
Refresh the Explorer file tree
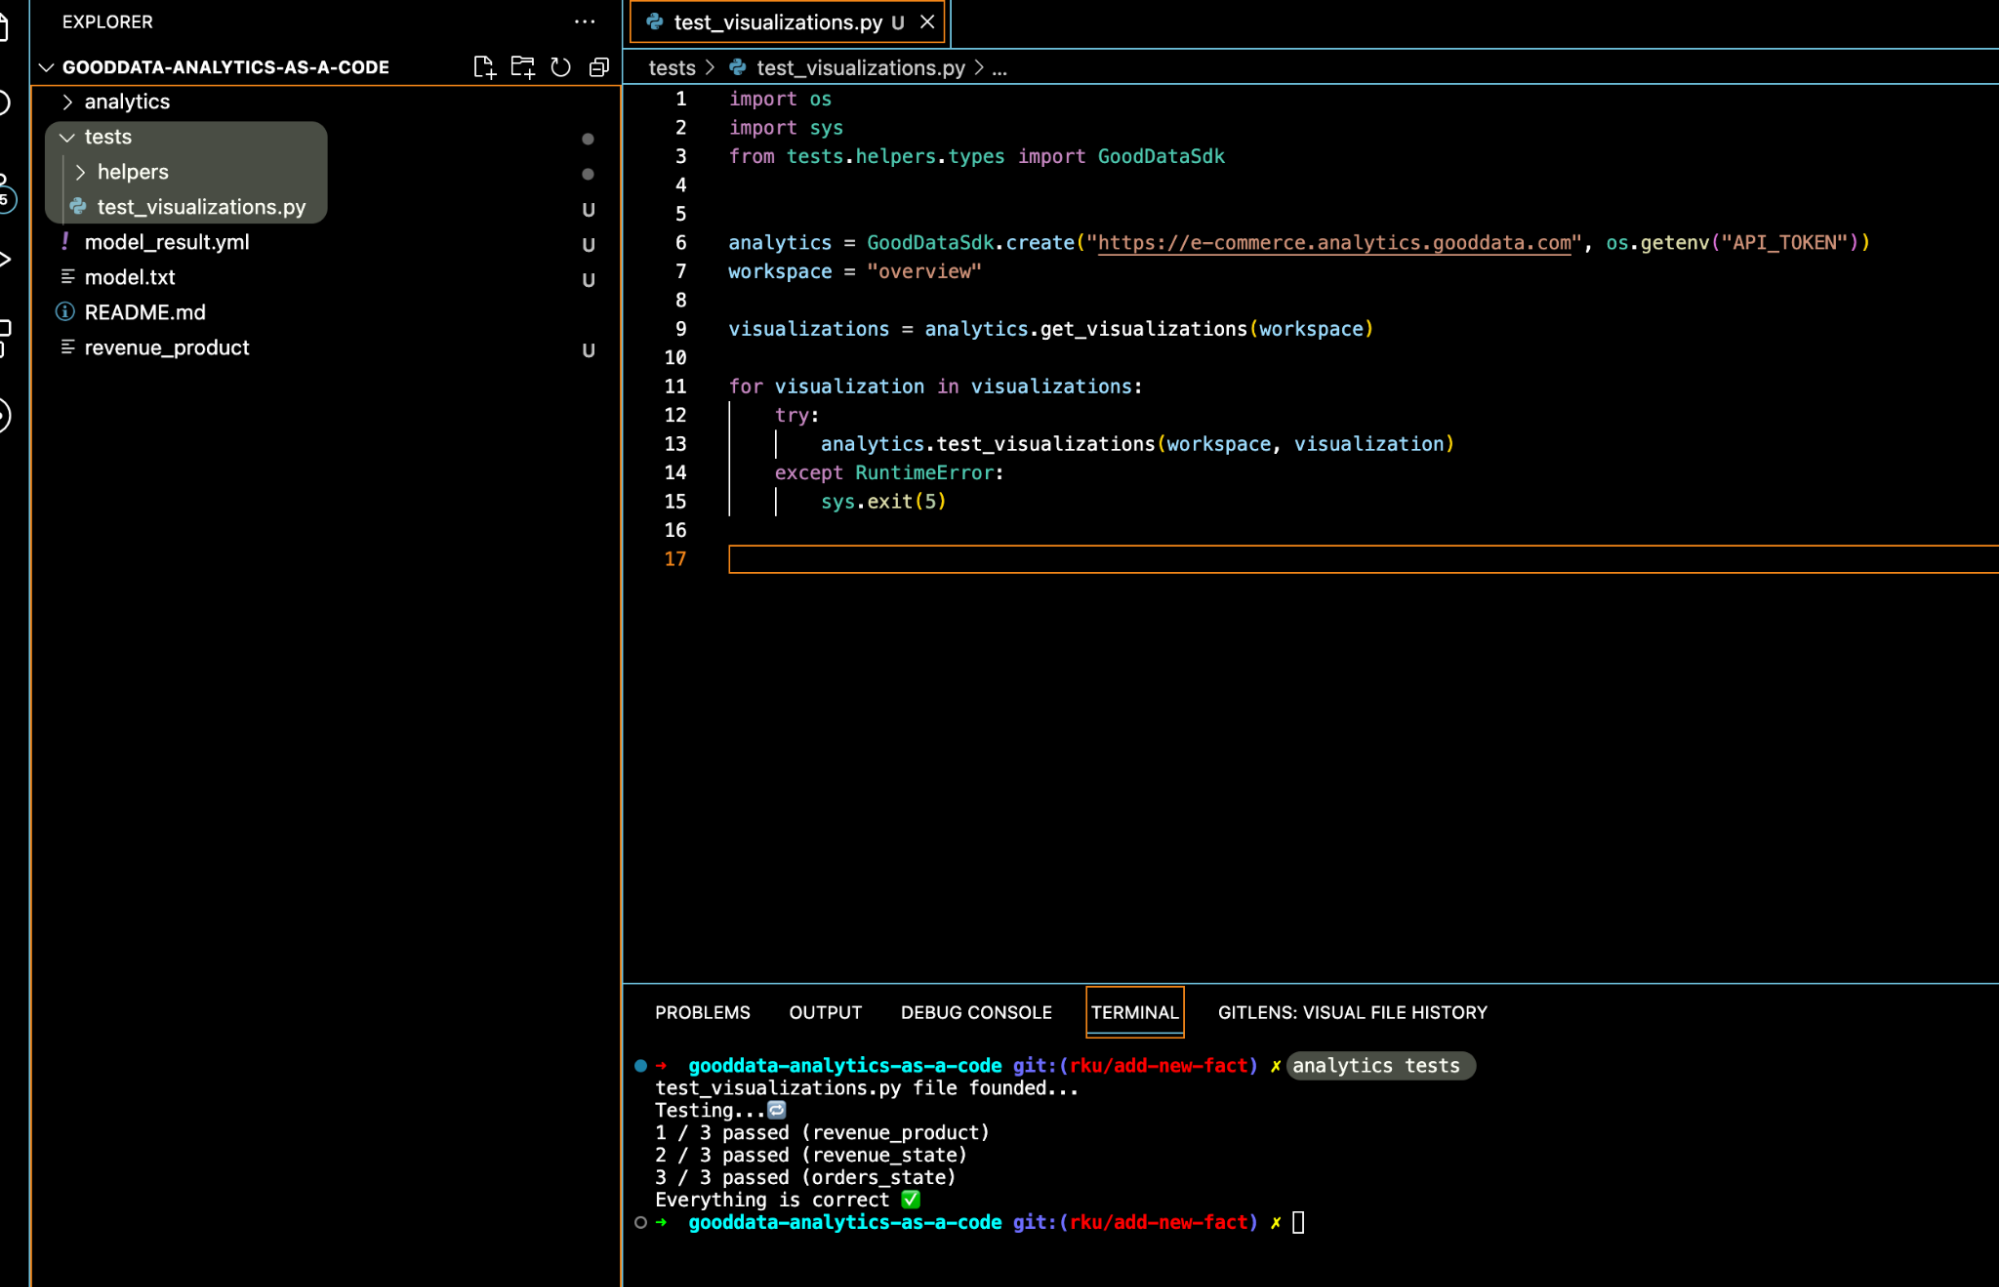pyautogui.click(x=560, y=67)
